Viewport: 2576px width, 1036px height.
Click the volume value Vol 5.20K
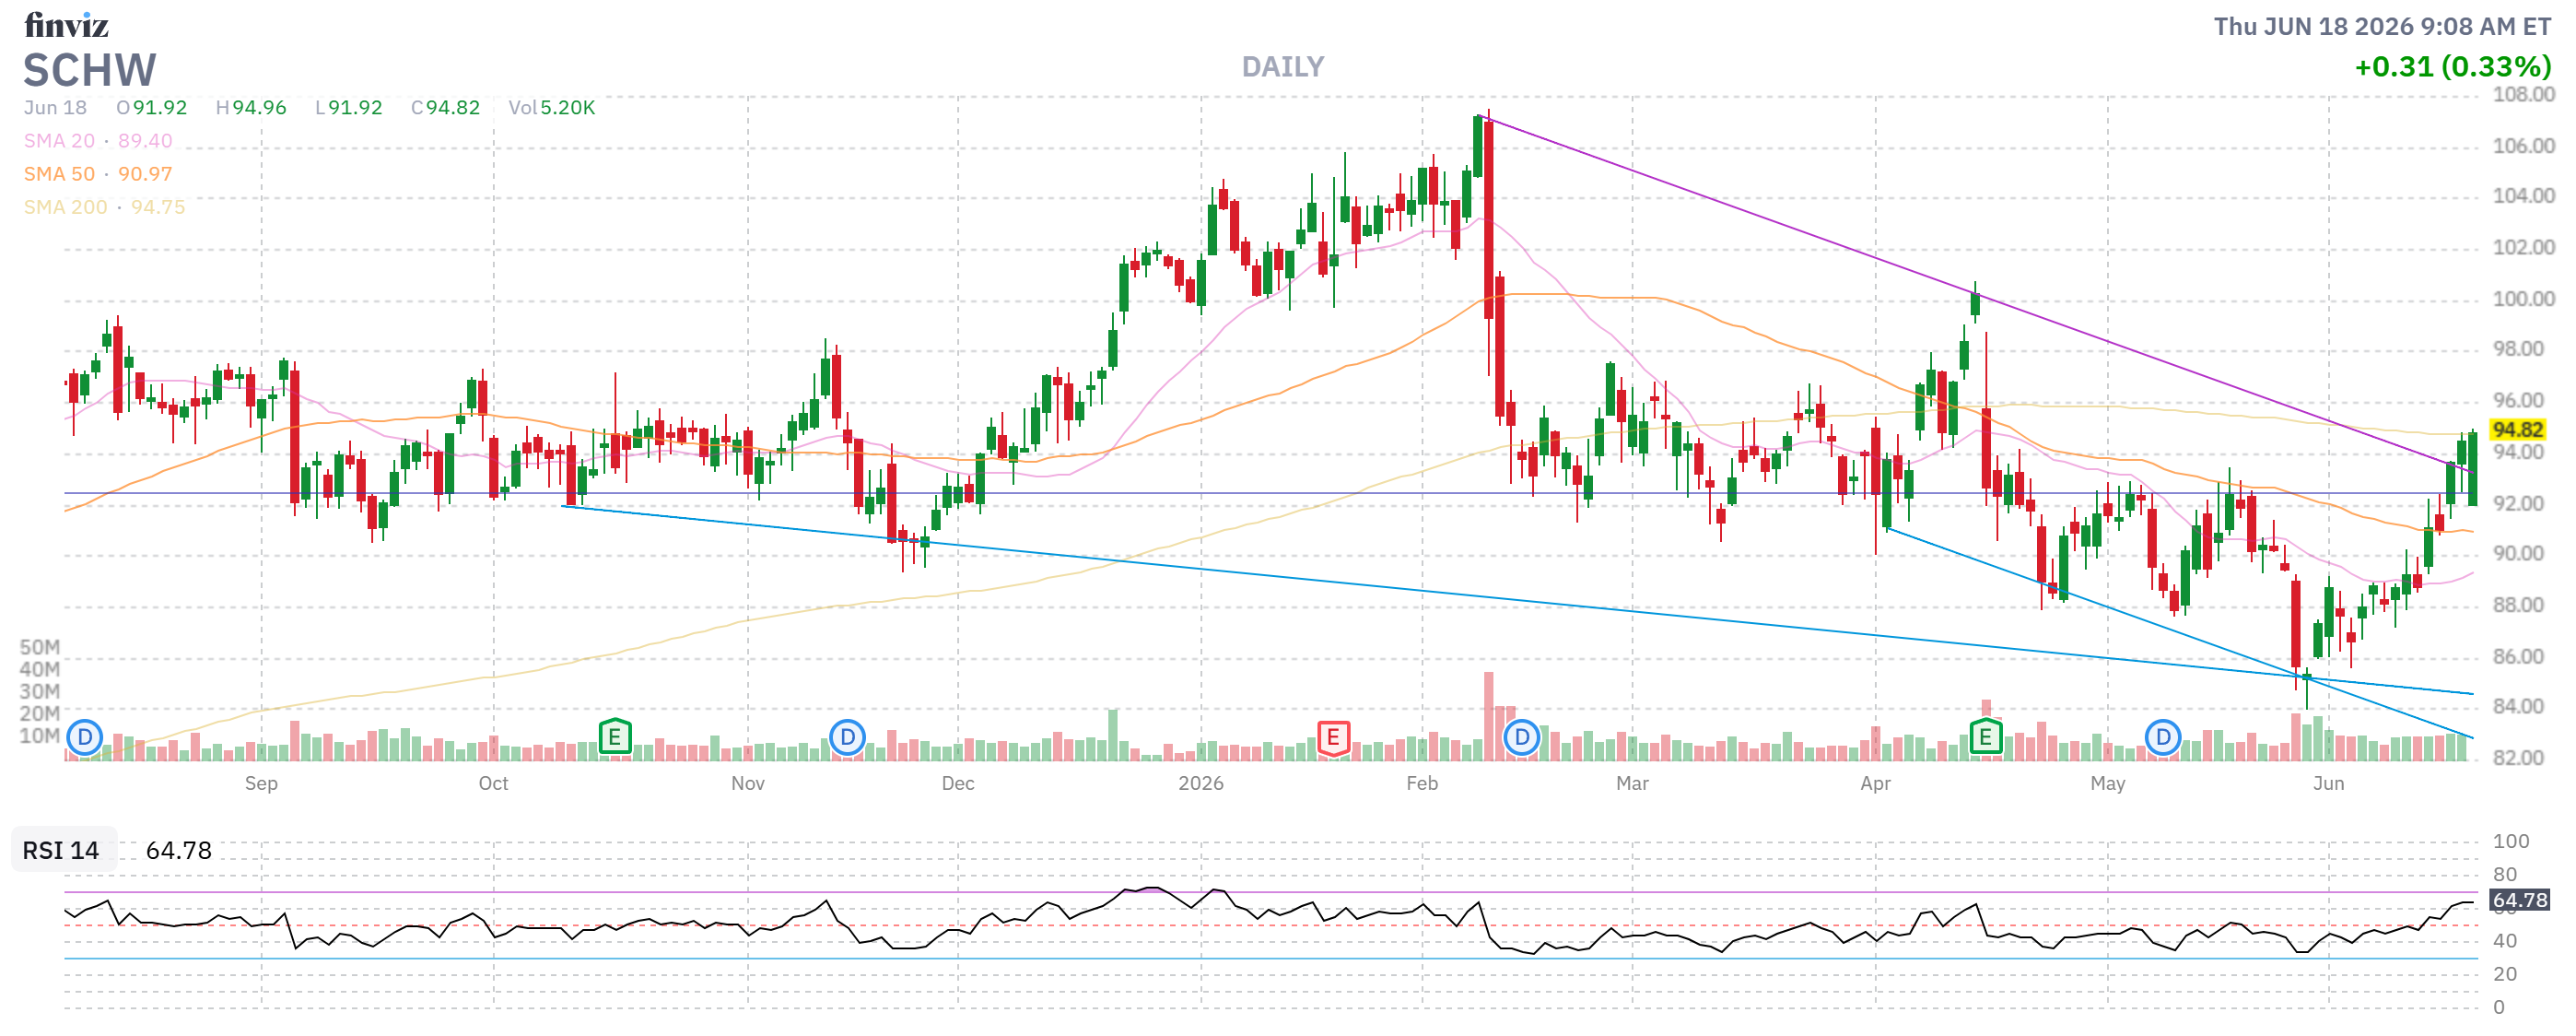pos(552,108)
